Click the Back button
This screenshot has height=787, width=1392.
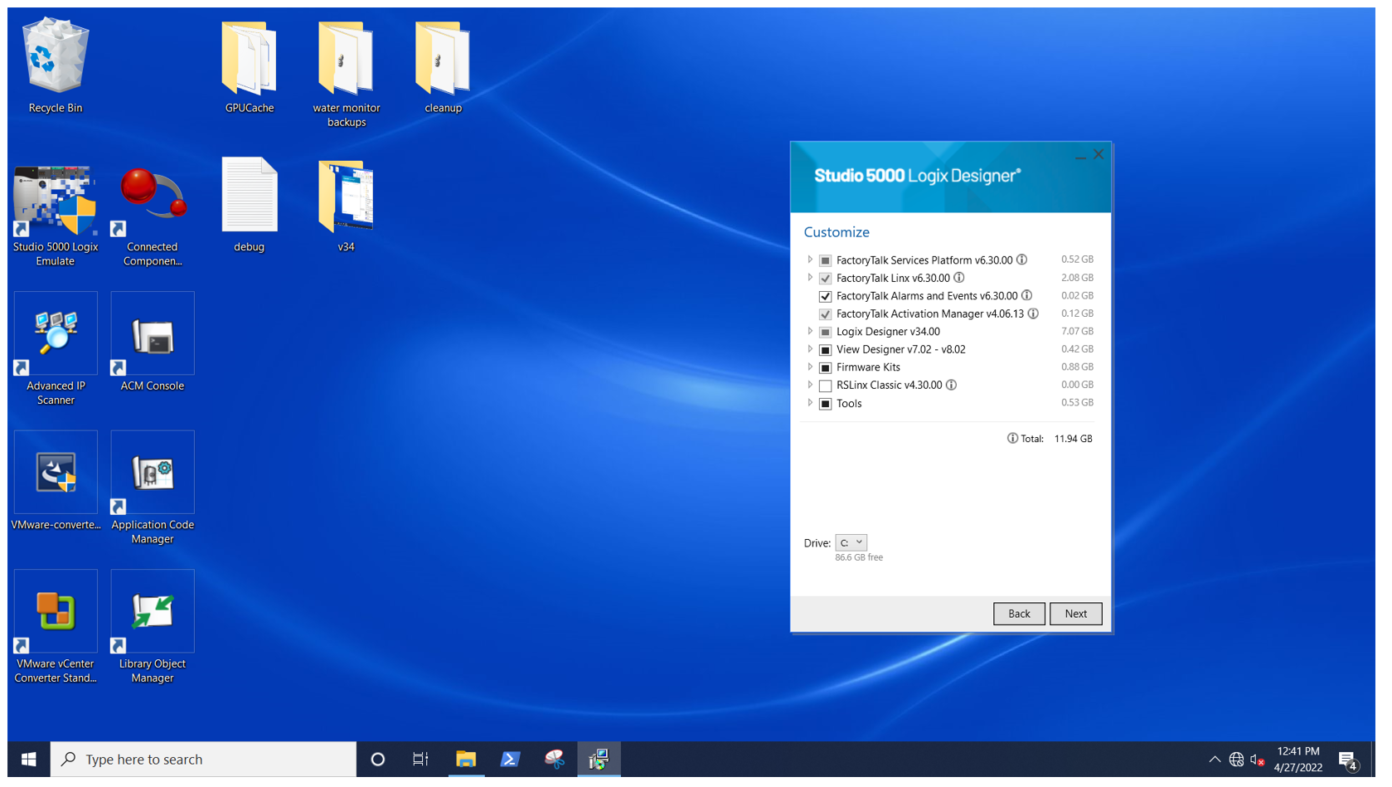(1018, 614)
